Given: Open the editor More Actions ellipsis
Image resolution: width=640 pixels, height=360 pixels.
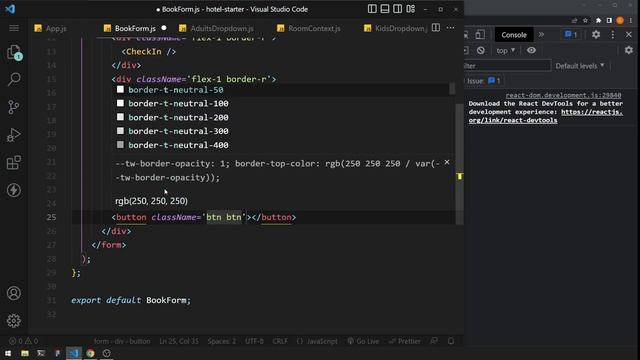Looking at the screenshot, I should 450,28.
